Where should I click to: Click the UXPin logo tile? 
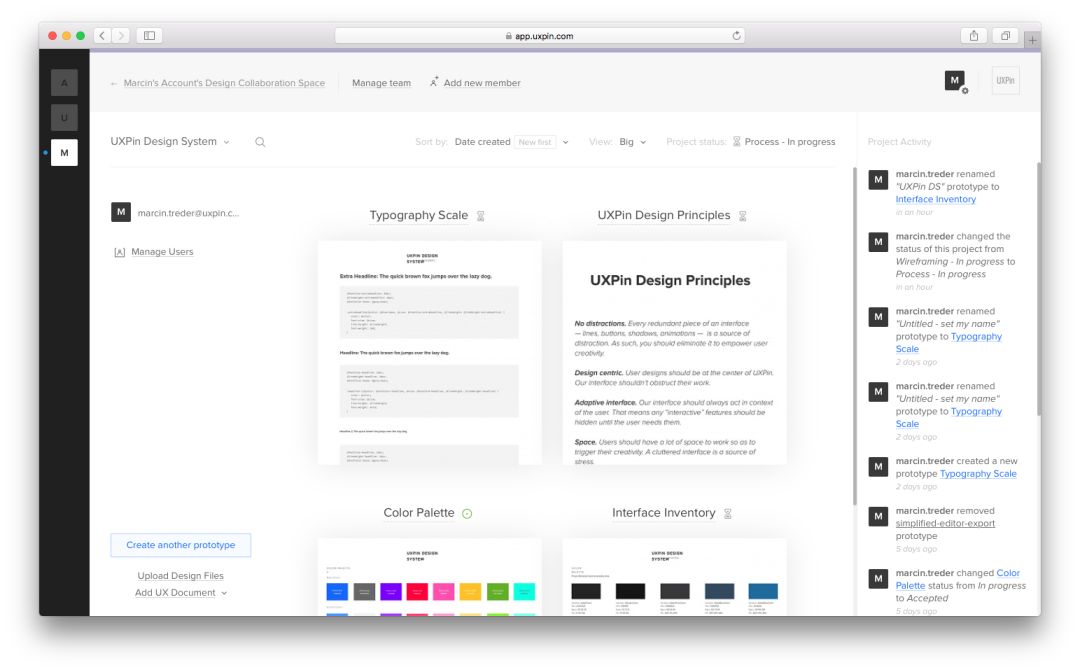click(x=1005, y=81)
